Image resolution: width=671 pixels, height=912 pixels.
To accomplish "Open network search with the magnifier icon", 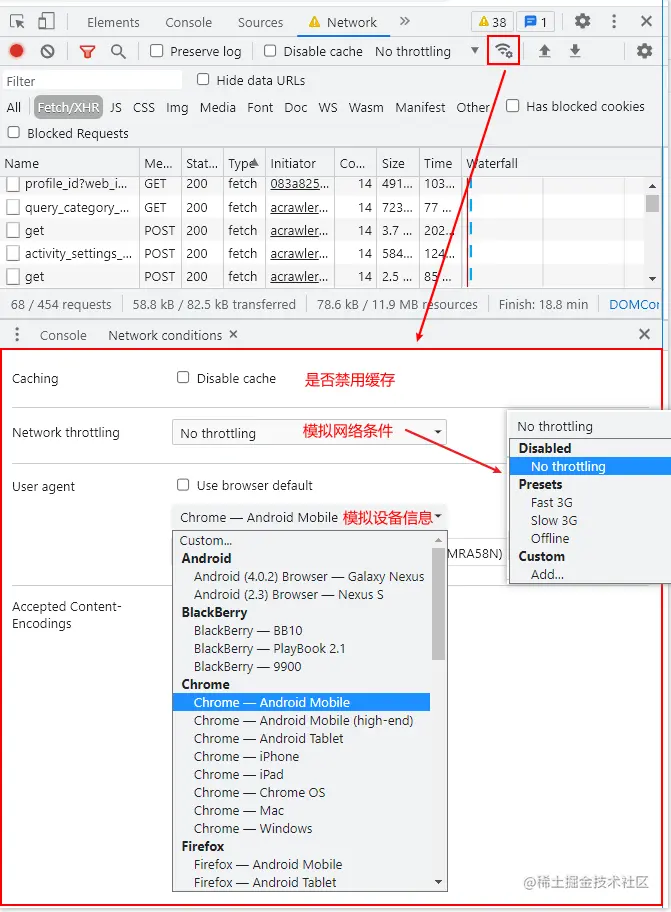I will pyautogui.click(x=118, y=51).
